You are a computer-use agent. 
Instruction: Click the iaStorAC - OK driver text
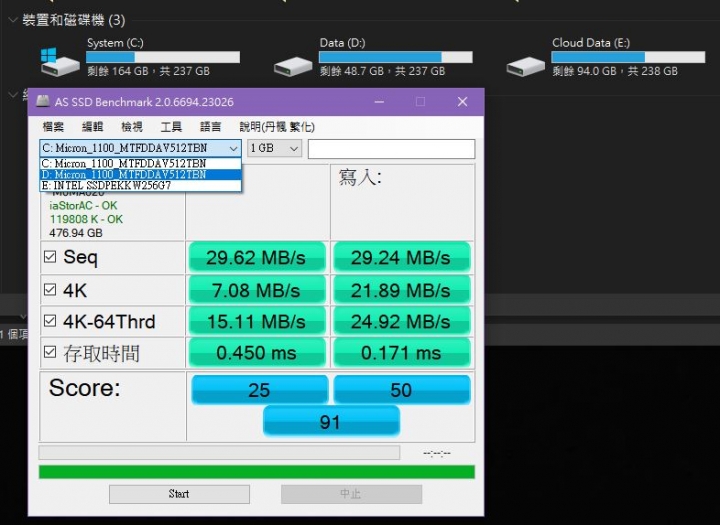point(83,206)
